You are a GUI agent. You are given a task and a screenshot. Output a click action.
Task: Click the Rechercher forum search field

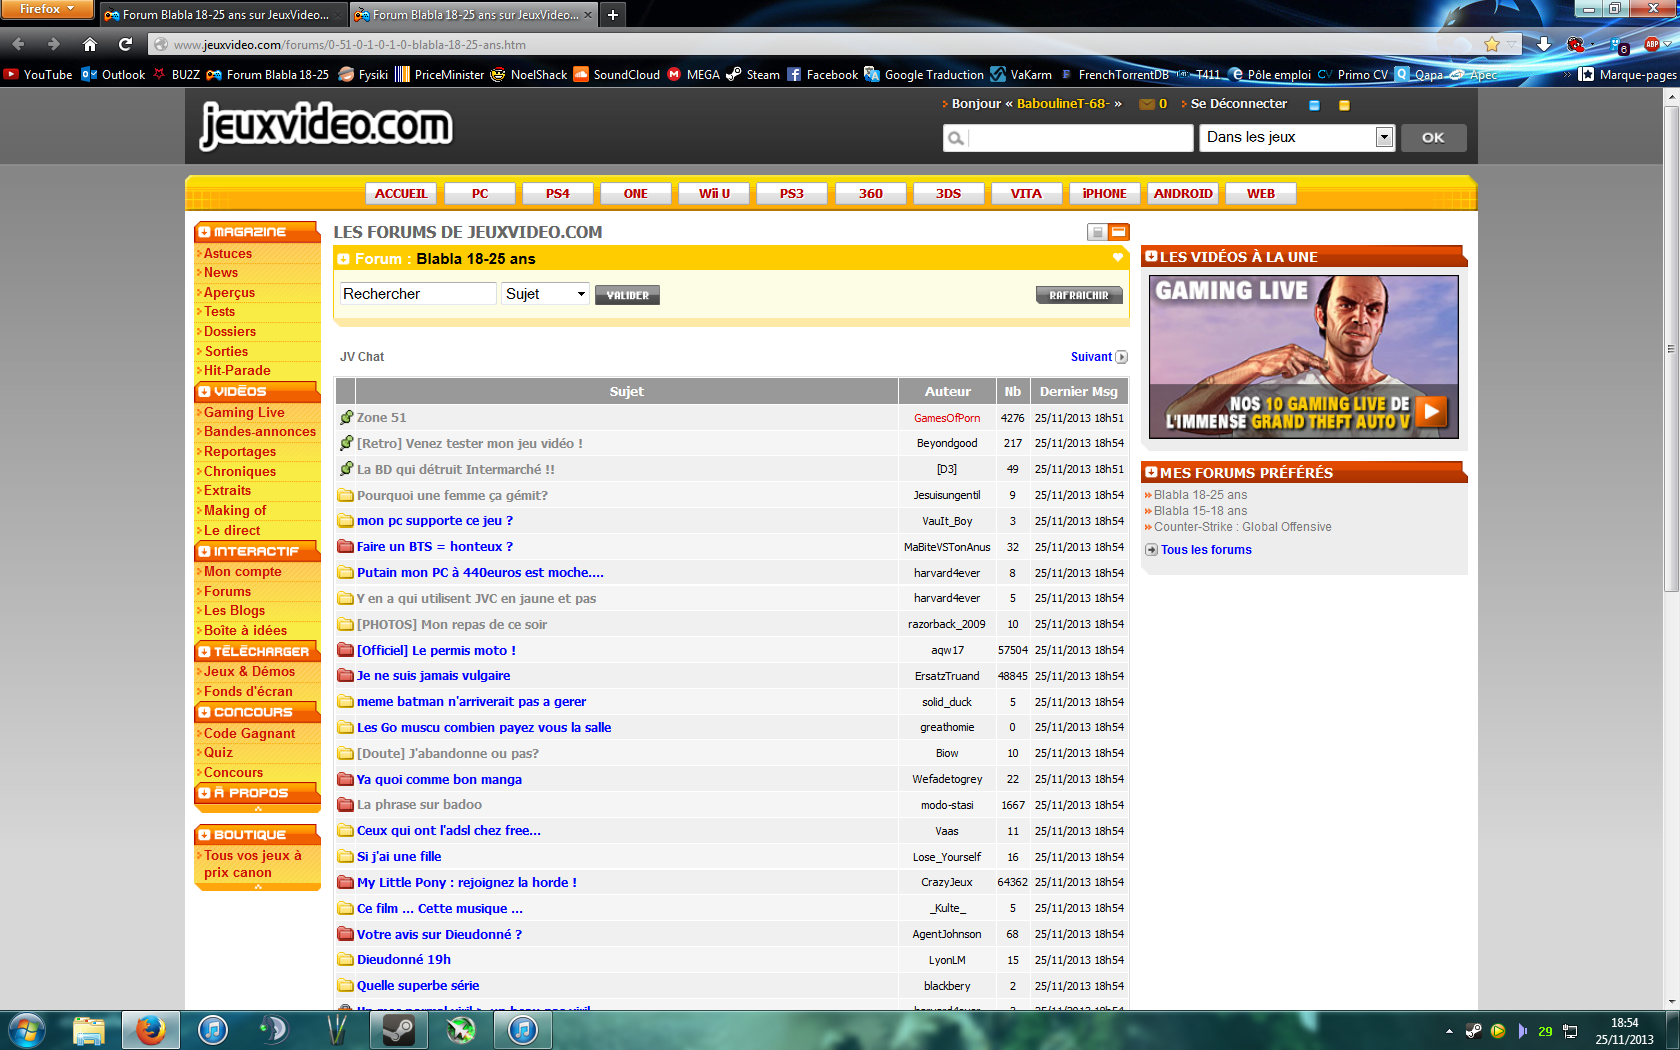click(417, 293)
